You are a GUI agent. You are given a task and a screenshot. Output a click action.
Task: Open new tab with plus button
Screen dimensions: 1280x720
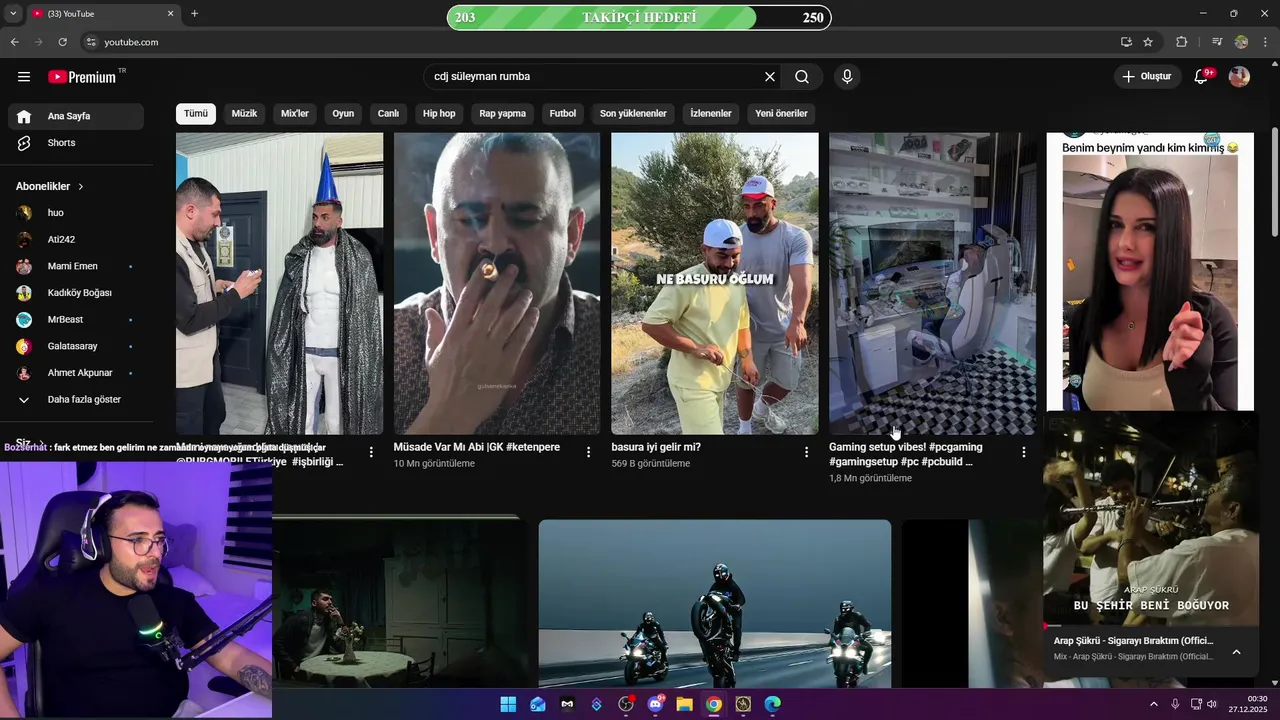pyautogui.click(x=194, y=14)
